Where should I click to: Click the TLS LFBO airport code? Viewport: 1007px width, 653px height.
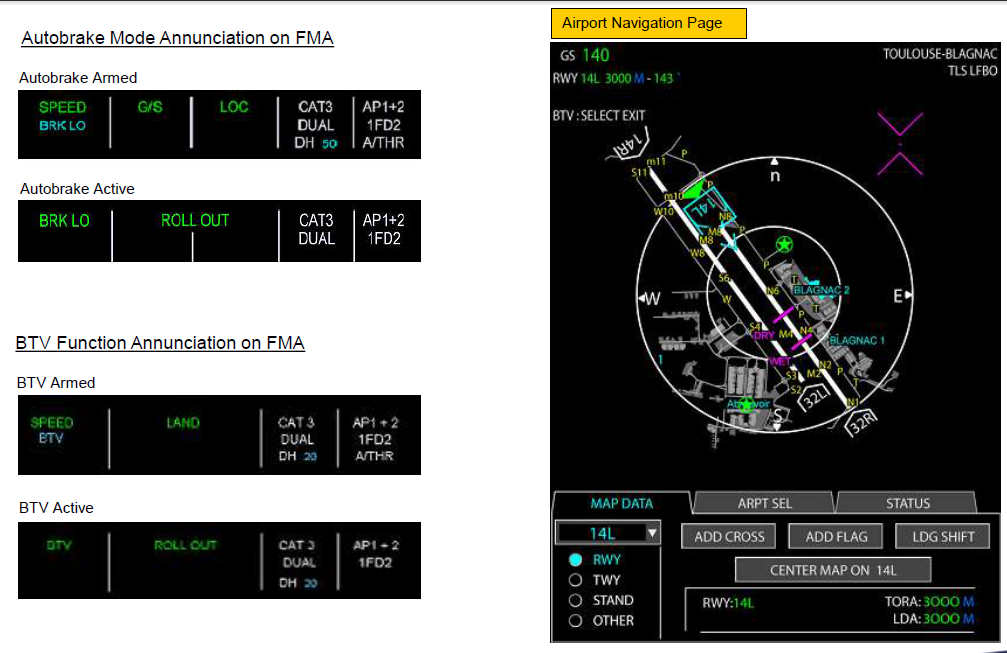(x=972, y=71)
